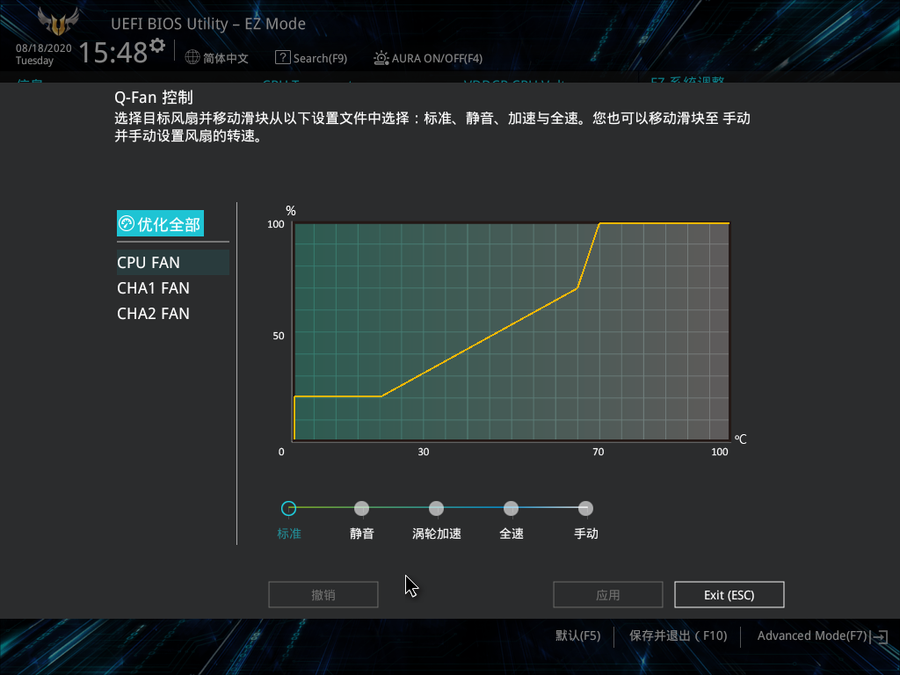Switch to 手动 manual fan mode
Image resolution: width=900 pixels, height=675 pixels.
[586, 509]
